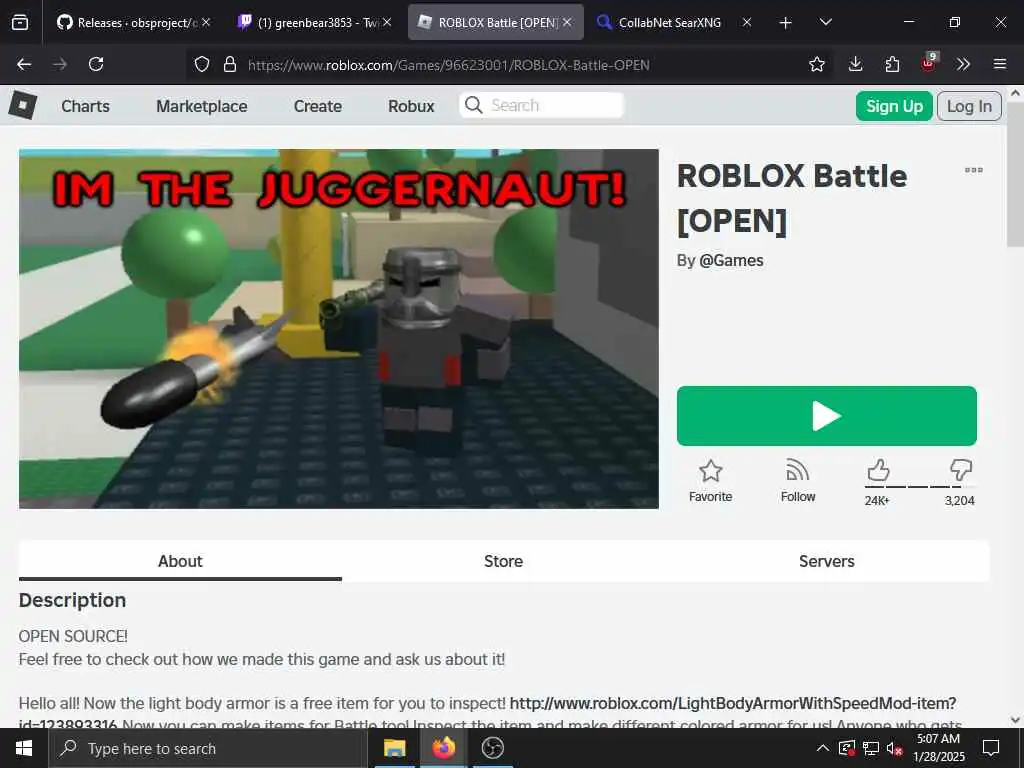Open Firefox View icon at tab bar start
Image resolution: width=1024 pixels, height=768 pixels.
(20, 22)
